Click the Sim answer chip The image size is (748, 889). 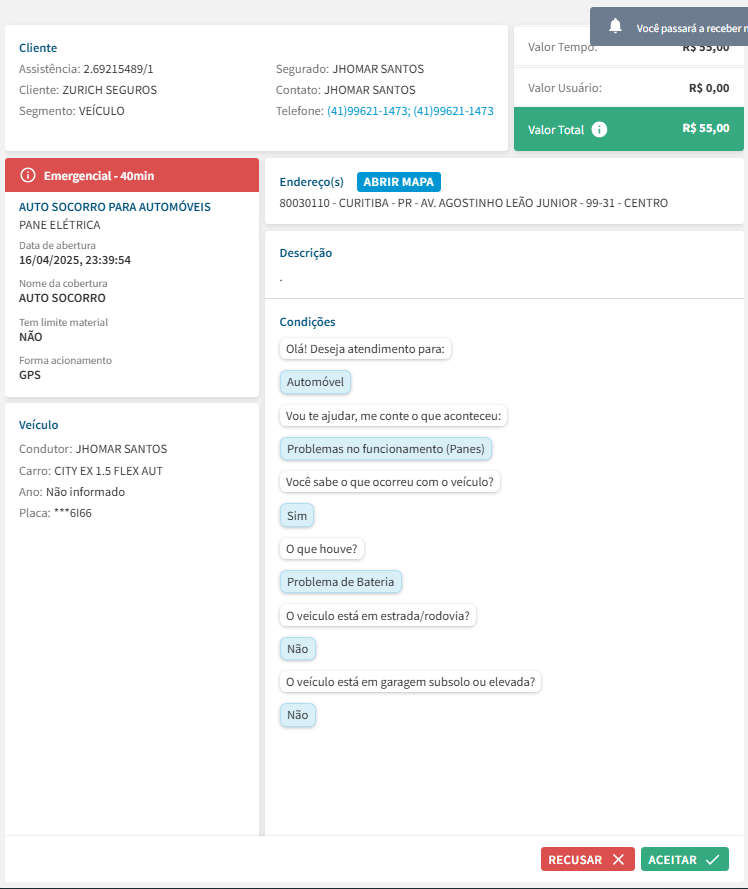tap(297, 516)
